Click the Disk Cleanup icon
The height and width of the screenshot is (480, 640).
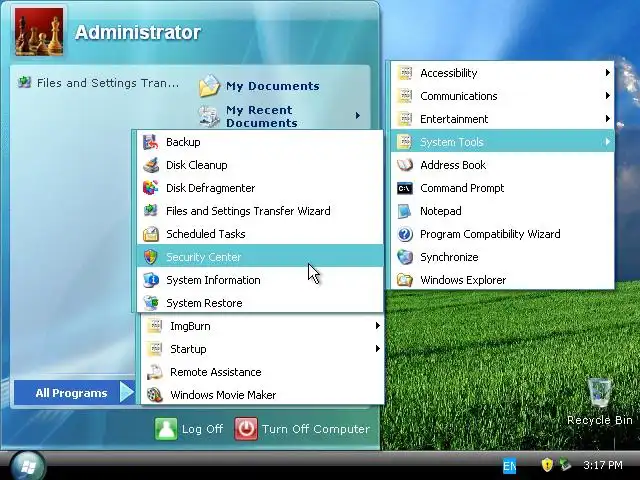[151, 165]
